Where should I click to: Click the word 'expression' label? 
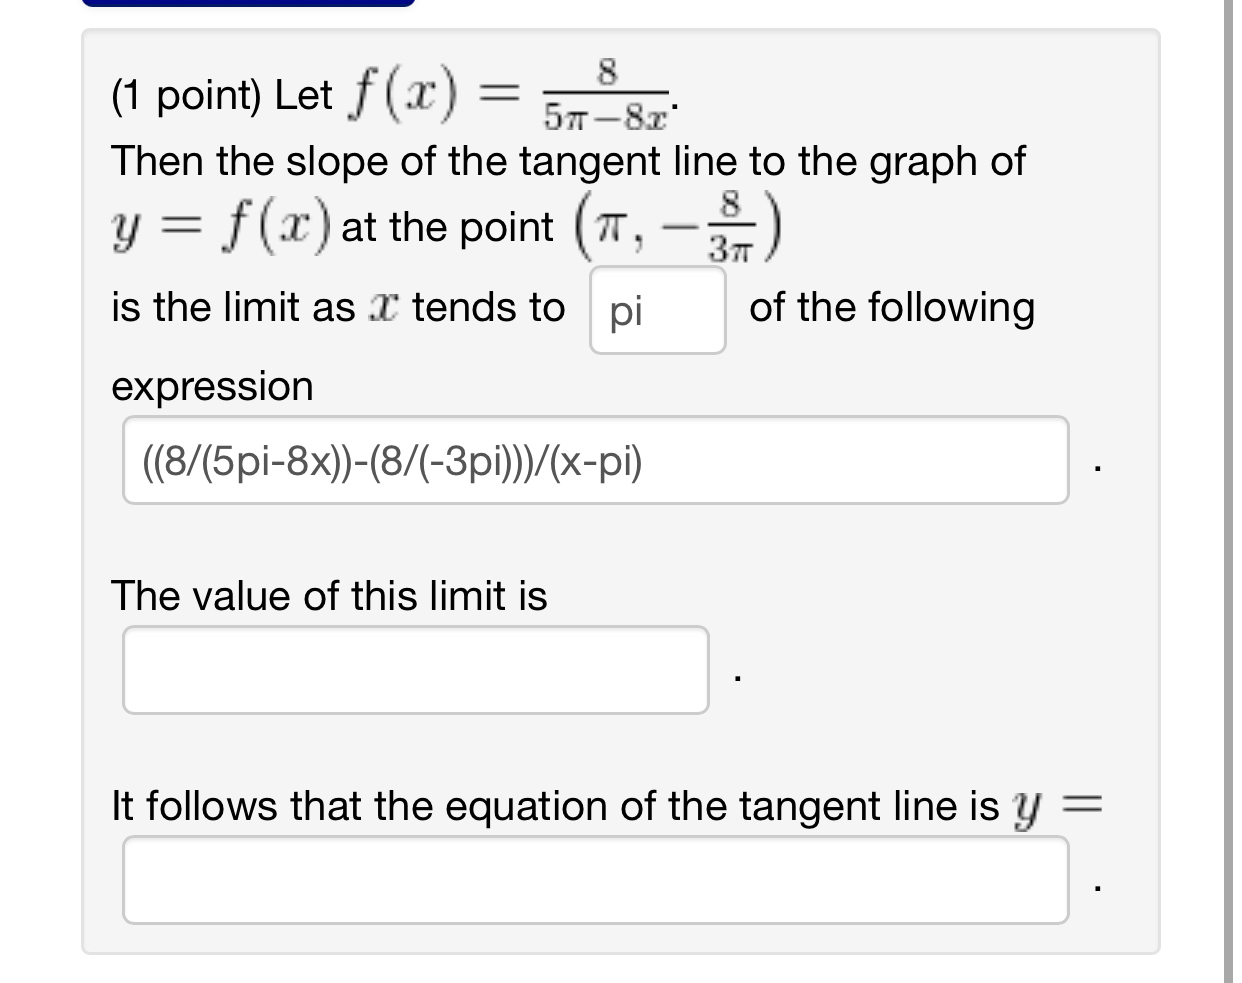[213, 387]
